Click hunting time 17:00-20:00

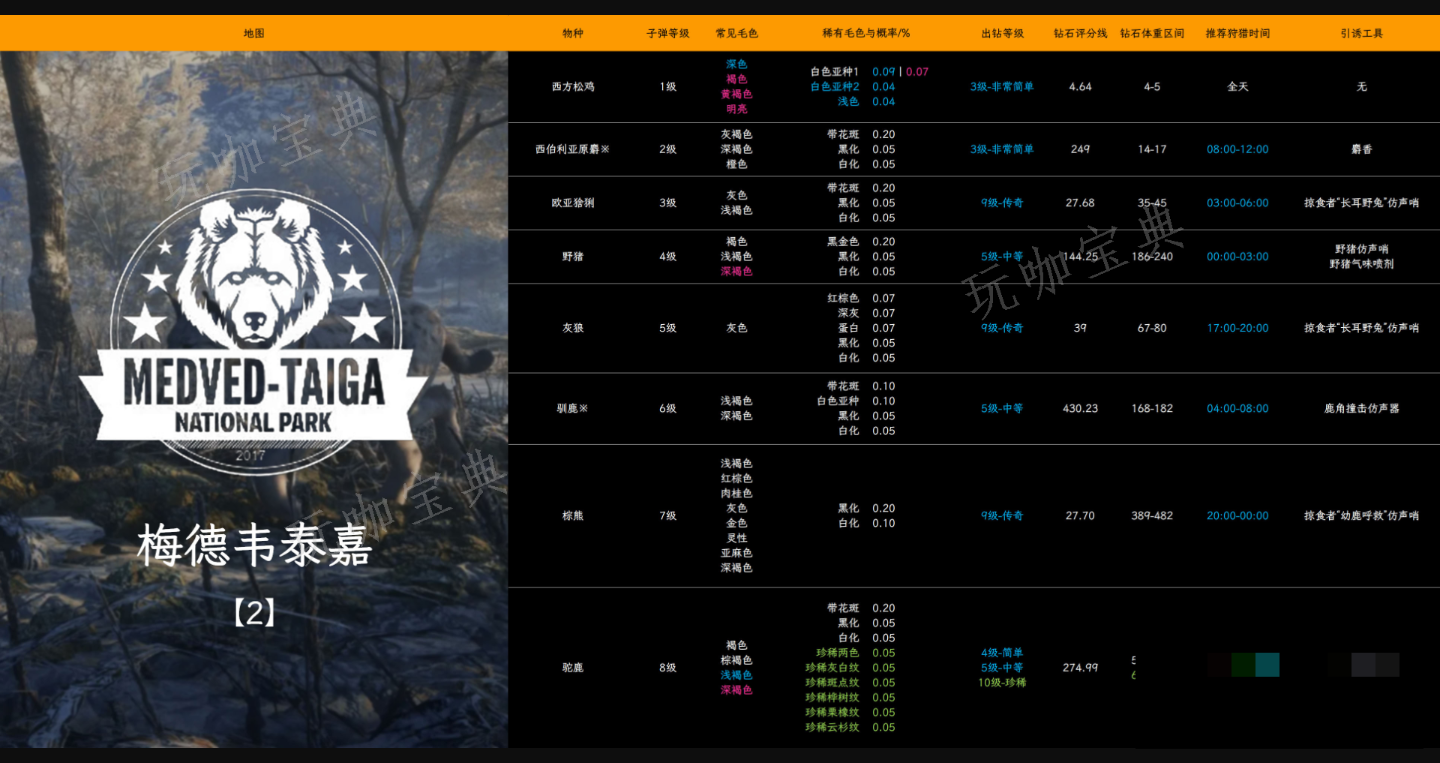pos(1238,328)
